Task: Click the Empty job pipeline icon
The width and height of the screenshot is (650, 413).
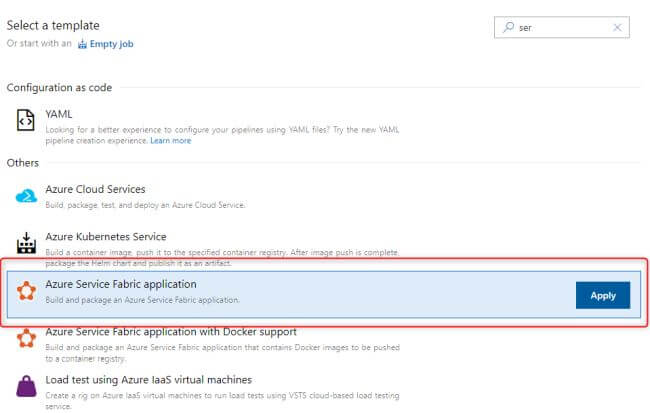Action: (82, 44)
